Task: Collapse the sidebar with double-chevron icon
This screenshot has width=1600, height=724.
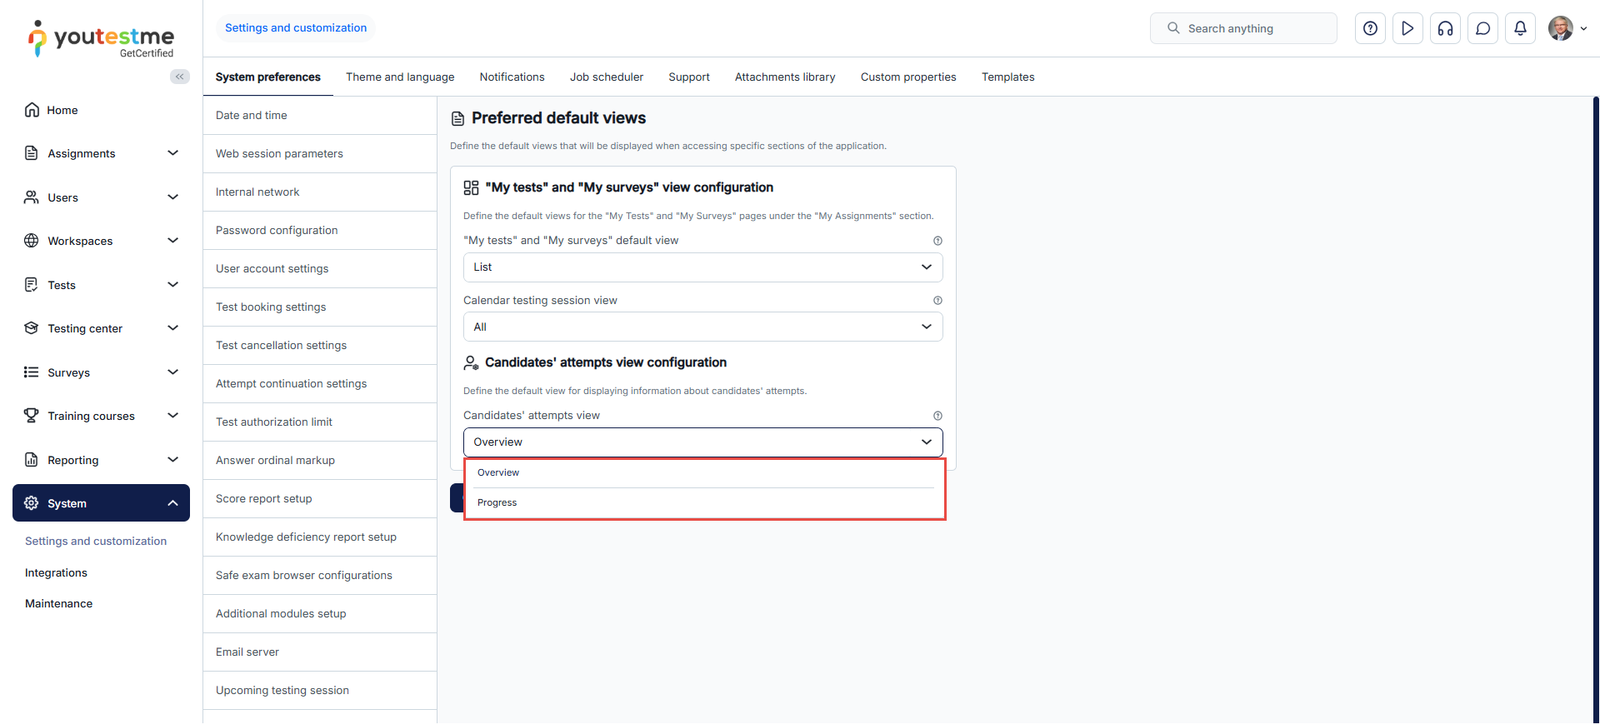Action: [180, 77]
